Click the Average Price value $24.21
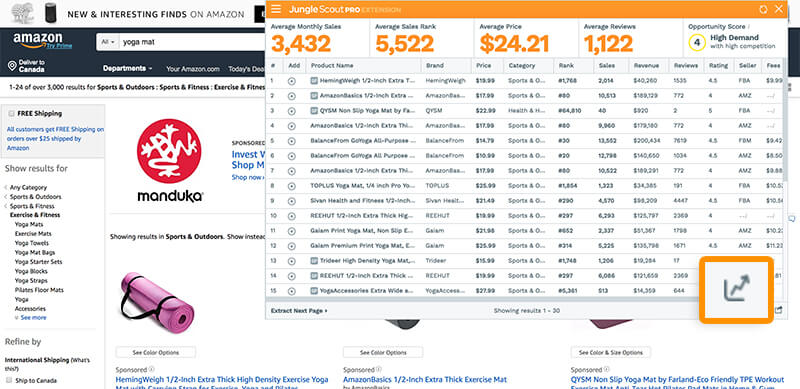Image resolution: width=800 pixels, height=389 pixels. (514, 44)
